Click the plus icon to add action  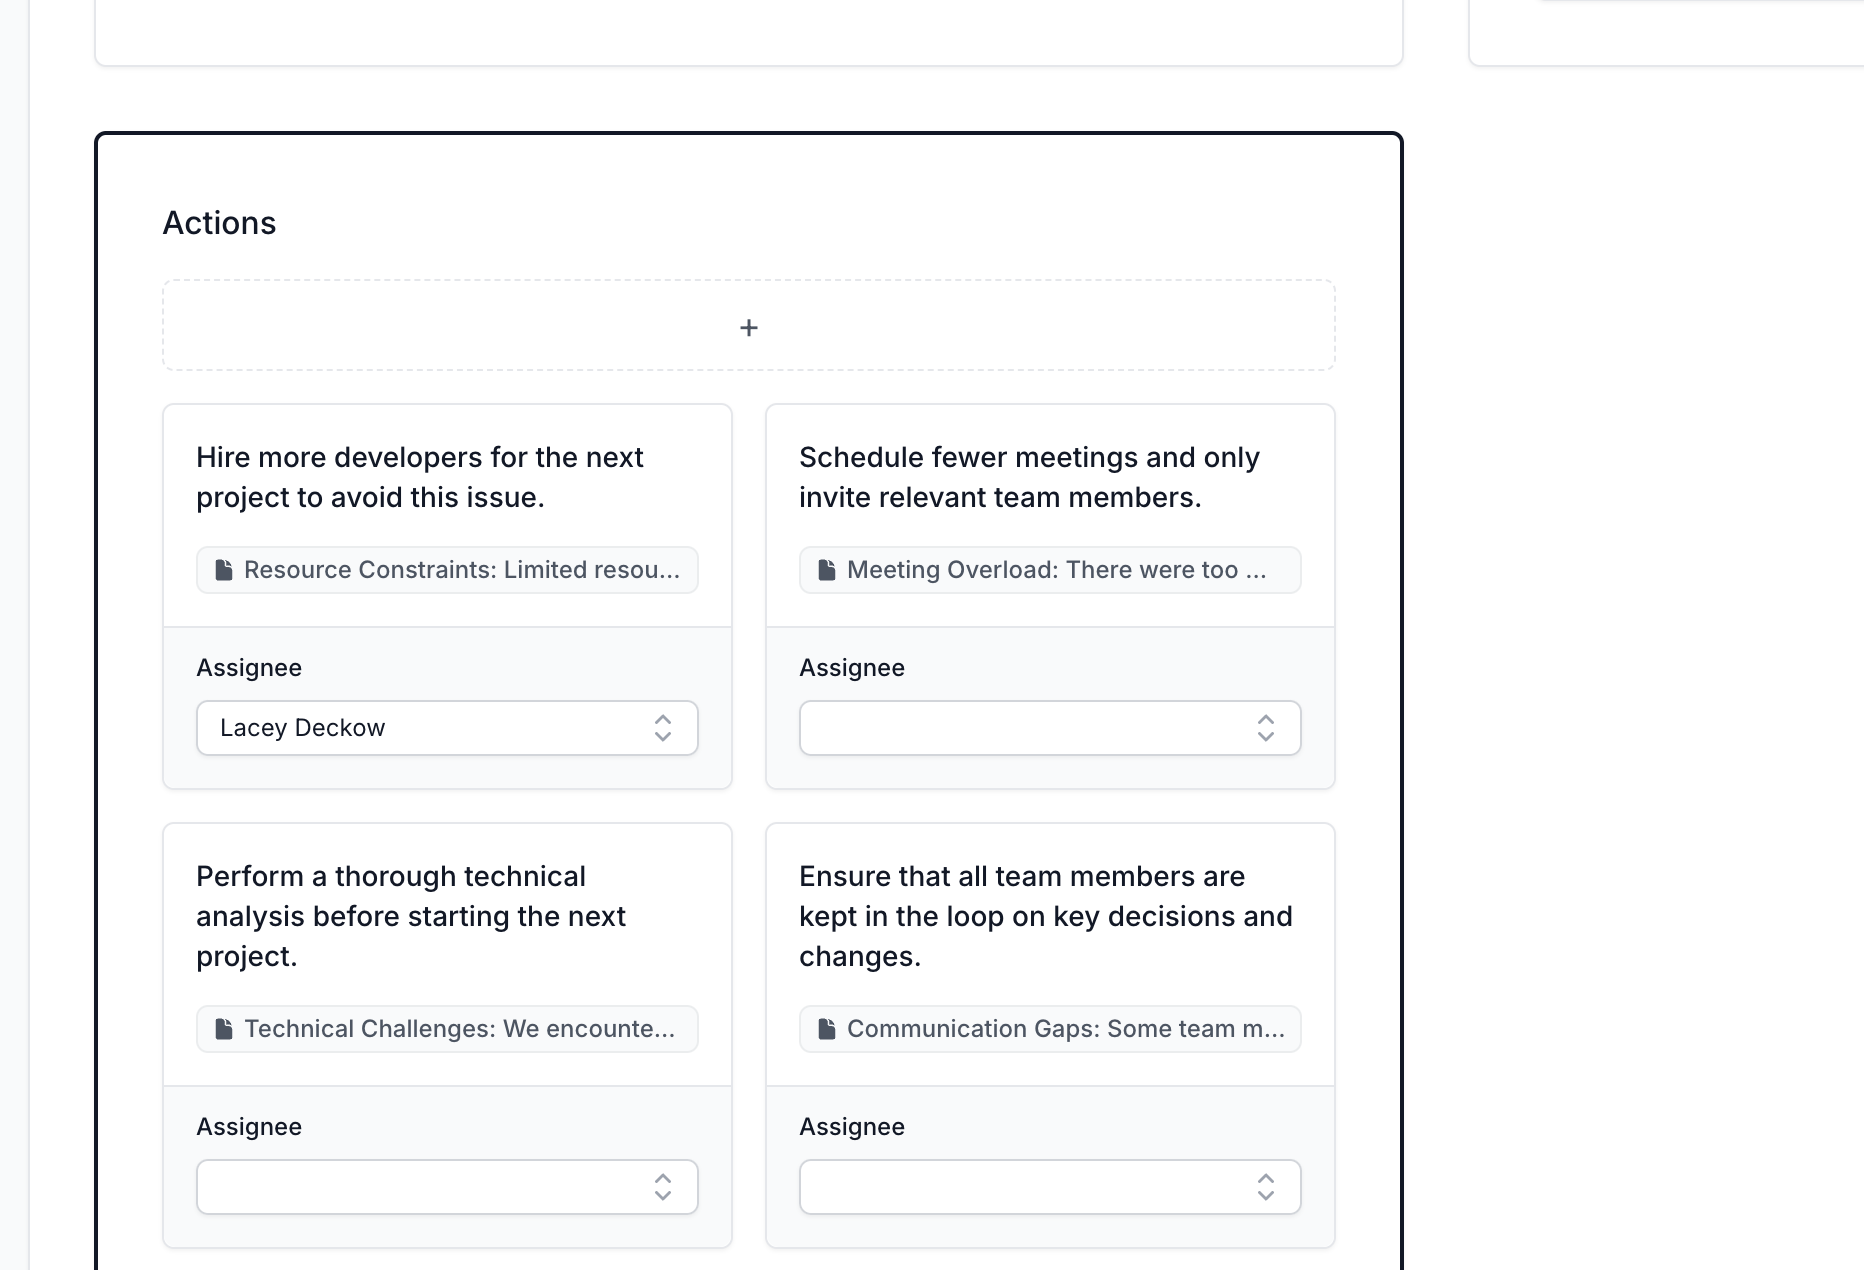[748, 327]
